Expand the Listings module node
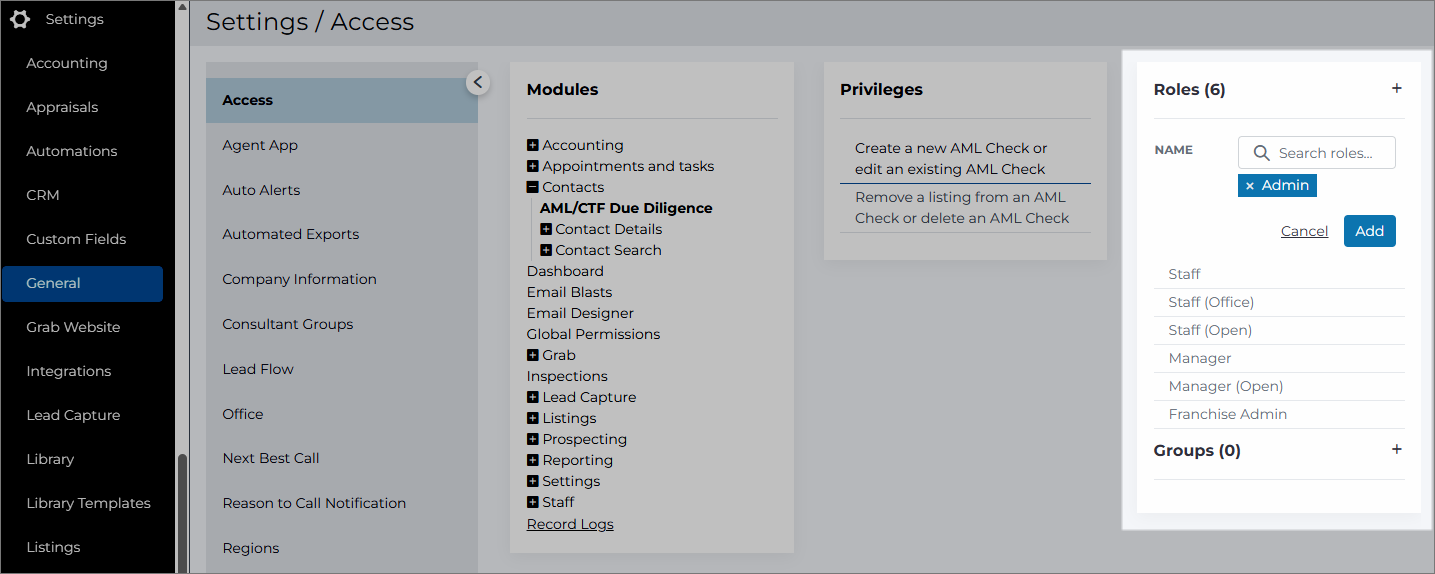The image size is (1435, 574). tap(533, 418)
